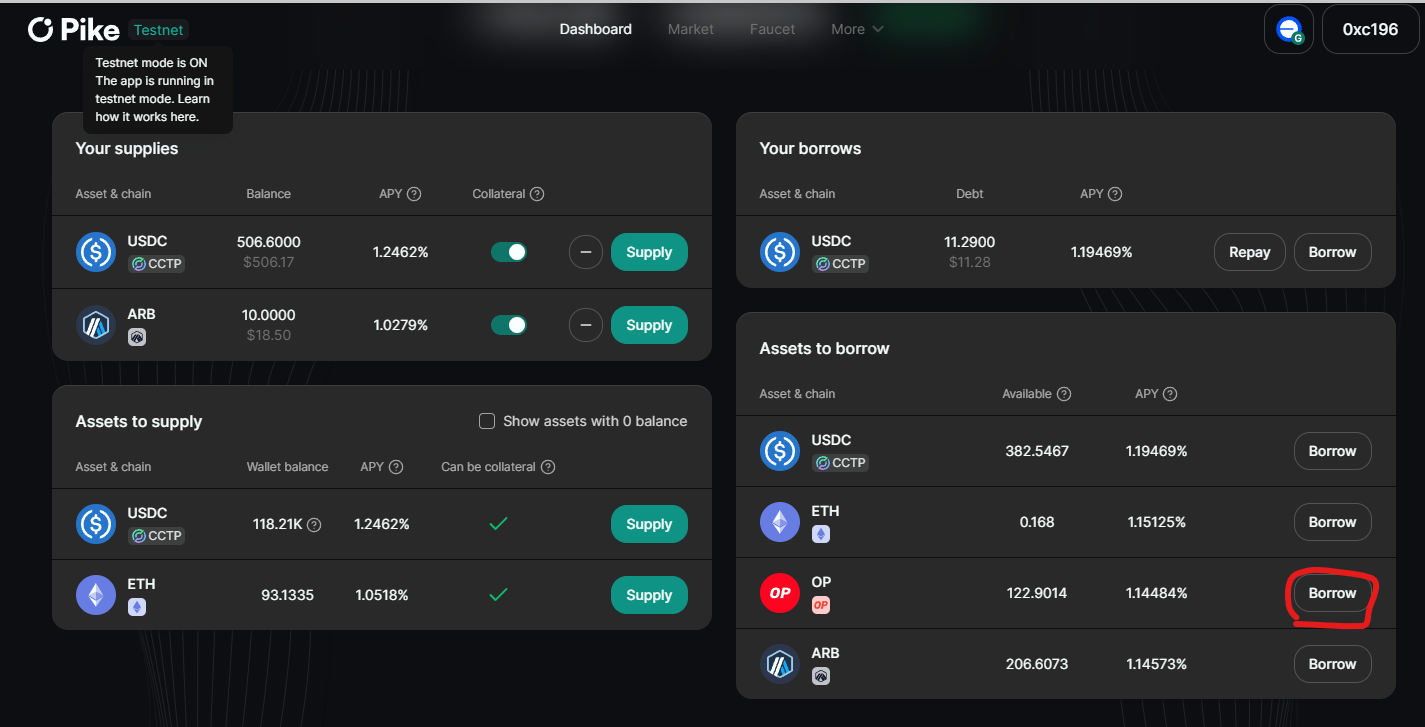Click the Can be collateral info icon
1425x727 pixels.
(548, 467)
